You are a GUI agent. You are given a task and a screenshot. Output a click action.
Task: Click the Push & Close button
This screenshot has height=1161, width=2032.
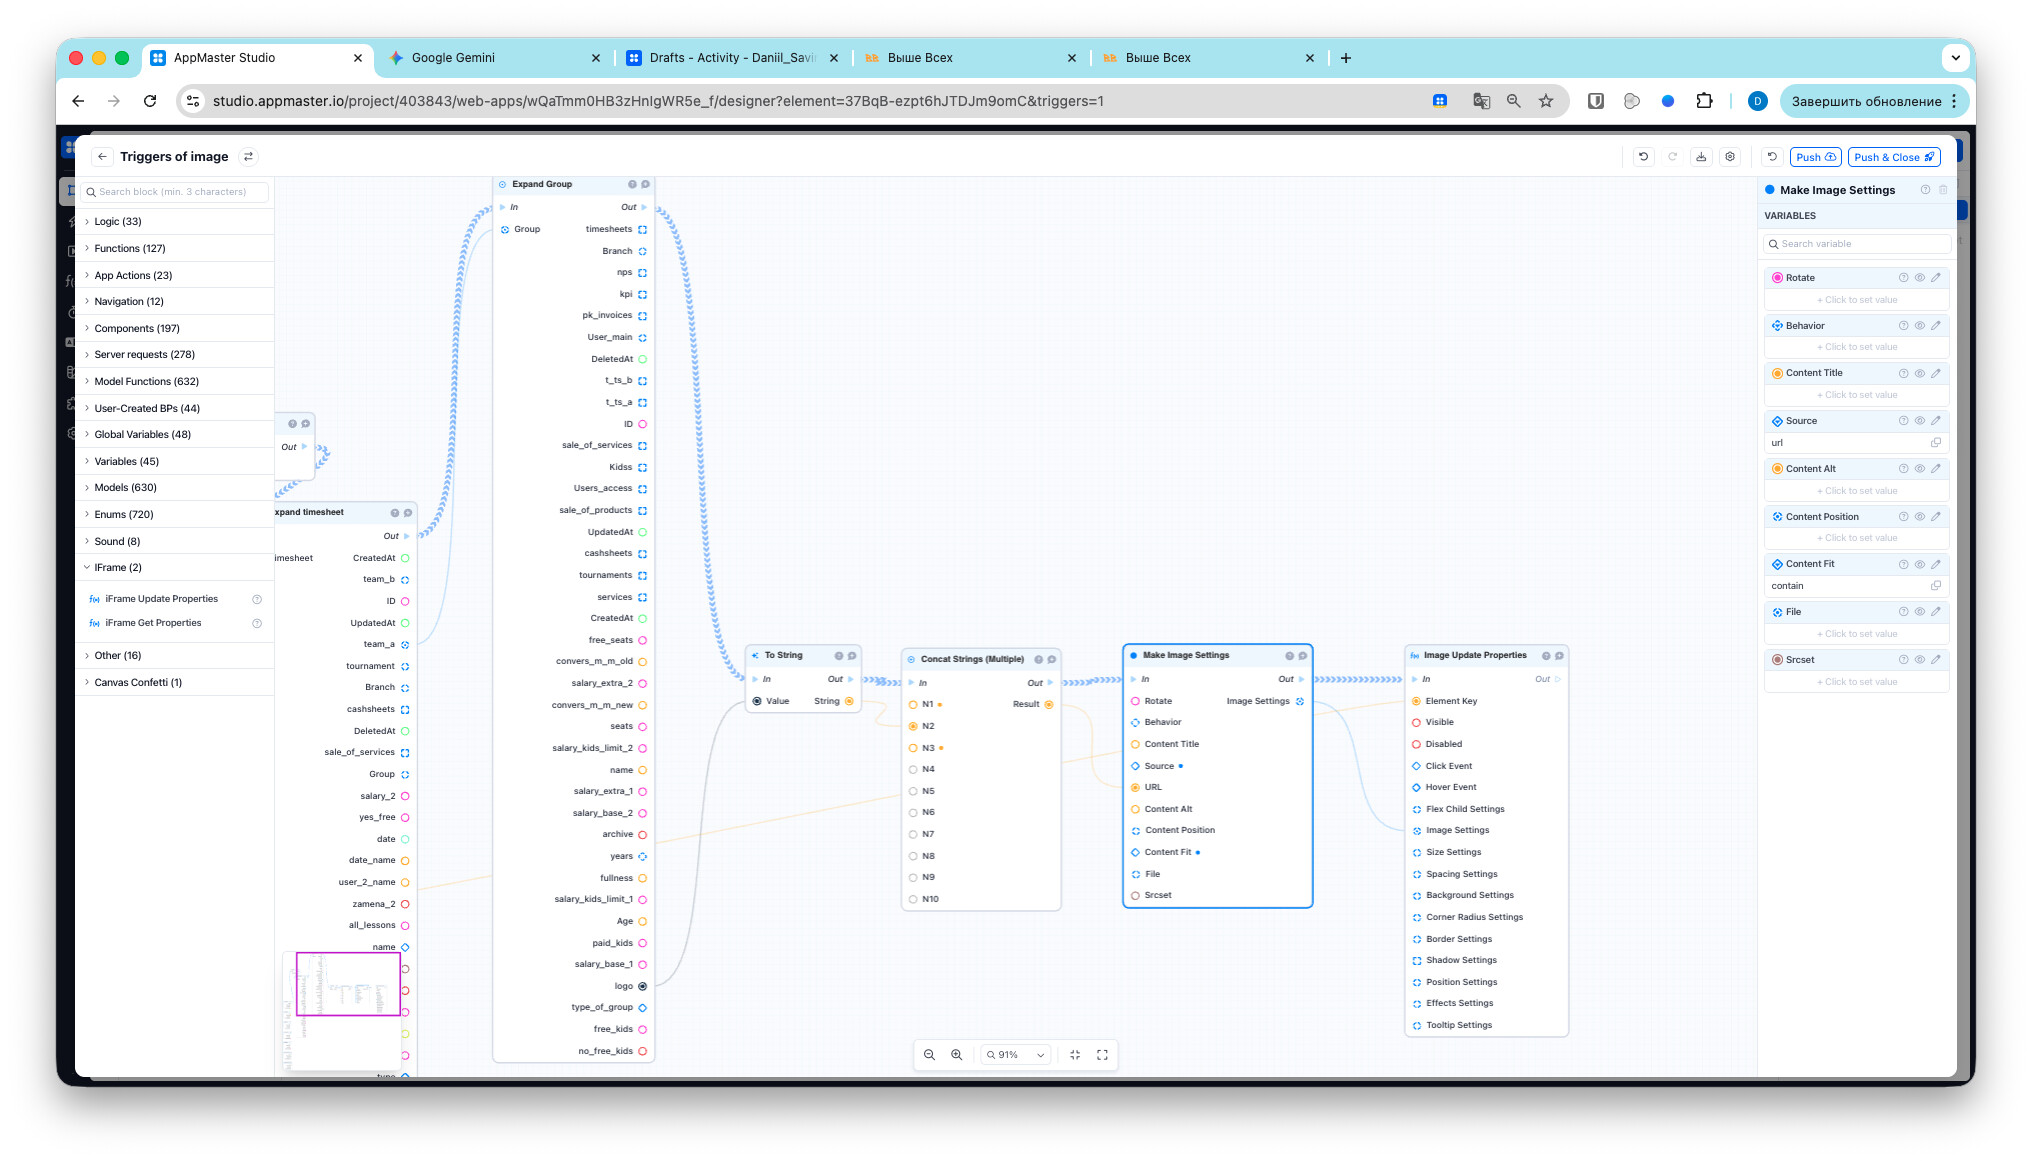point(1894,157)
